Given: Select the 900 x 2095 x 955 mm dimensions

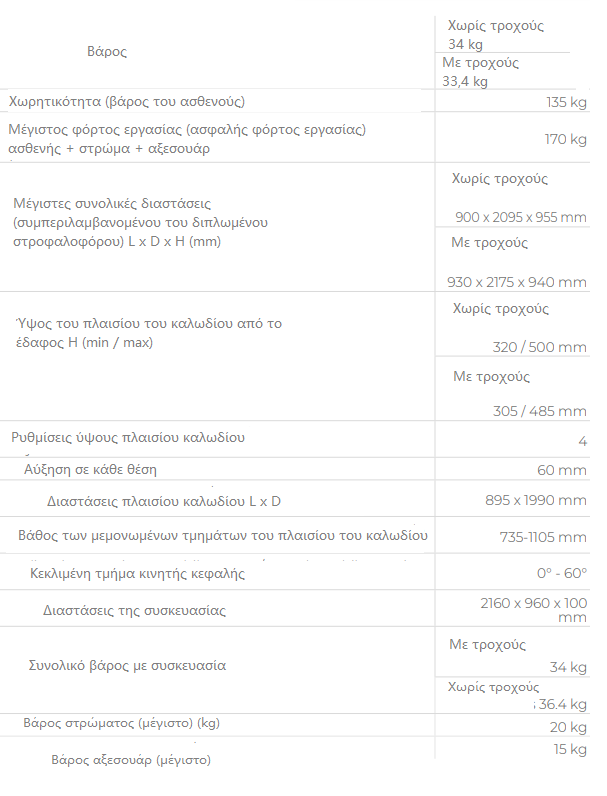Looking at the screenshot, I should pos(521,217).
